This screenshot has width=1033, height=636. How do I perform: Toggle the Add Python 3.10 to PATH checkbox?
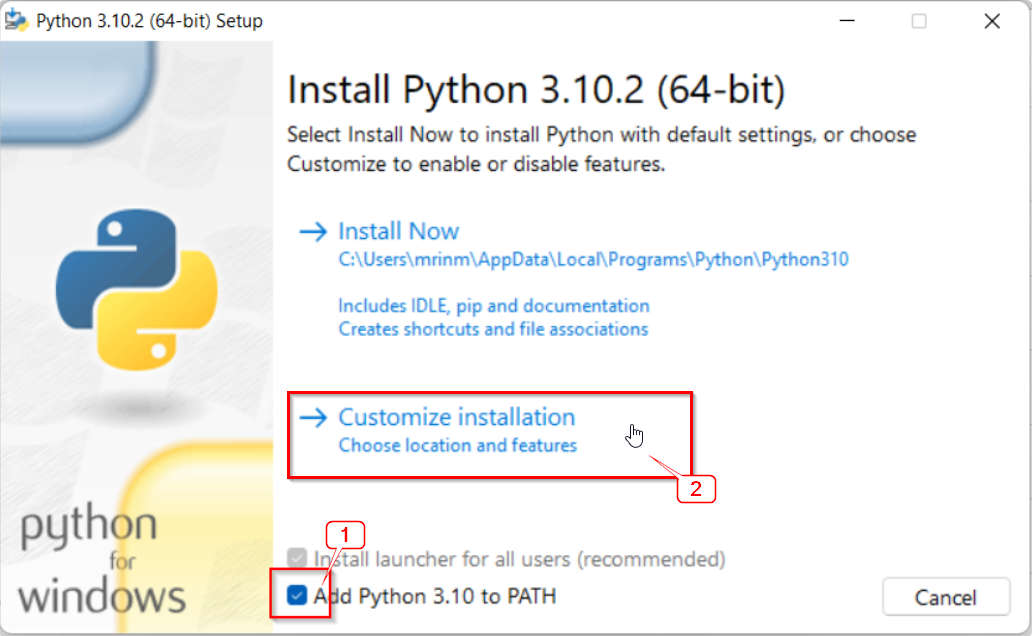297,596
